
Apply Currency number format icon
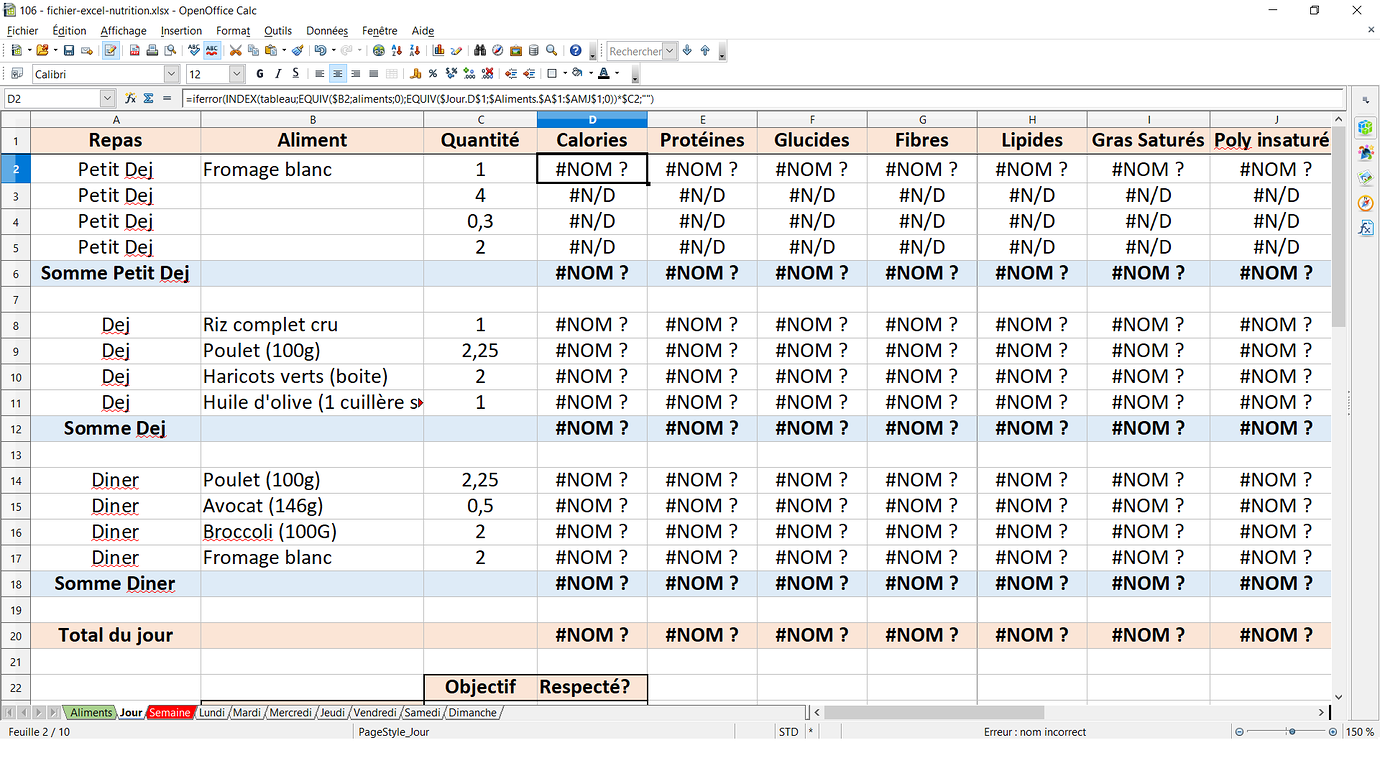tap(417, 73)
